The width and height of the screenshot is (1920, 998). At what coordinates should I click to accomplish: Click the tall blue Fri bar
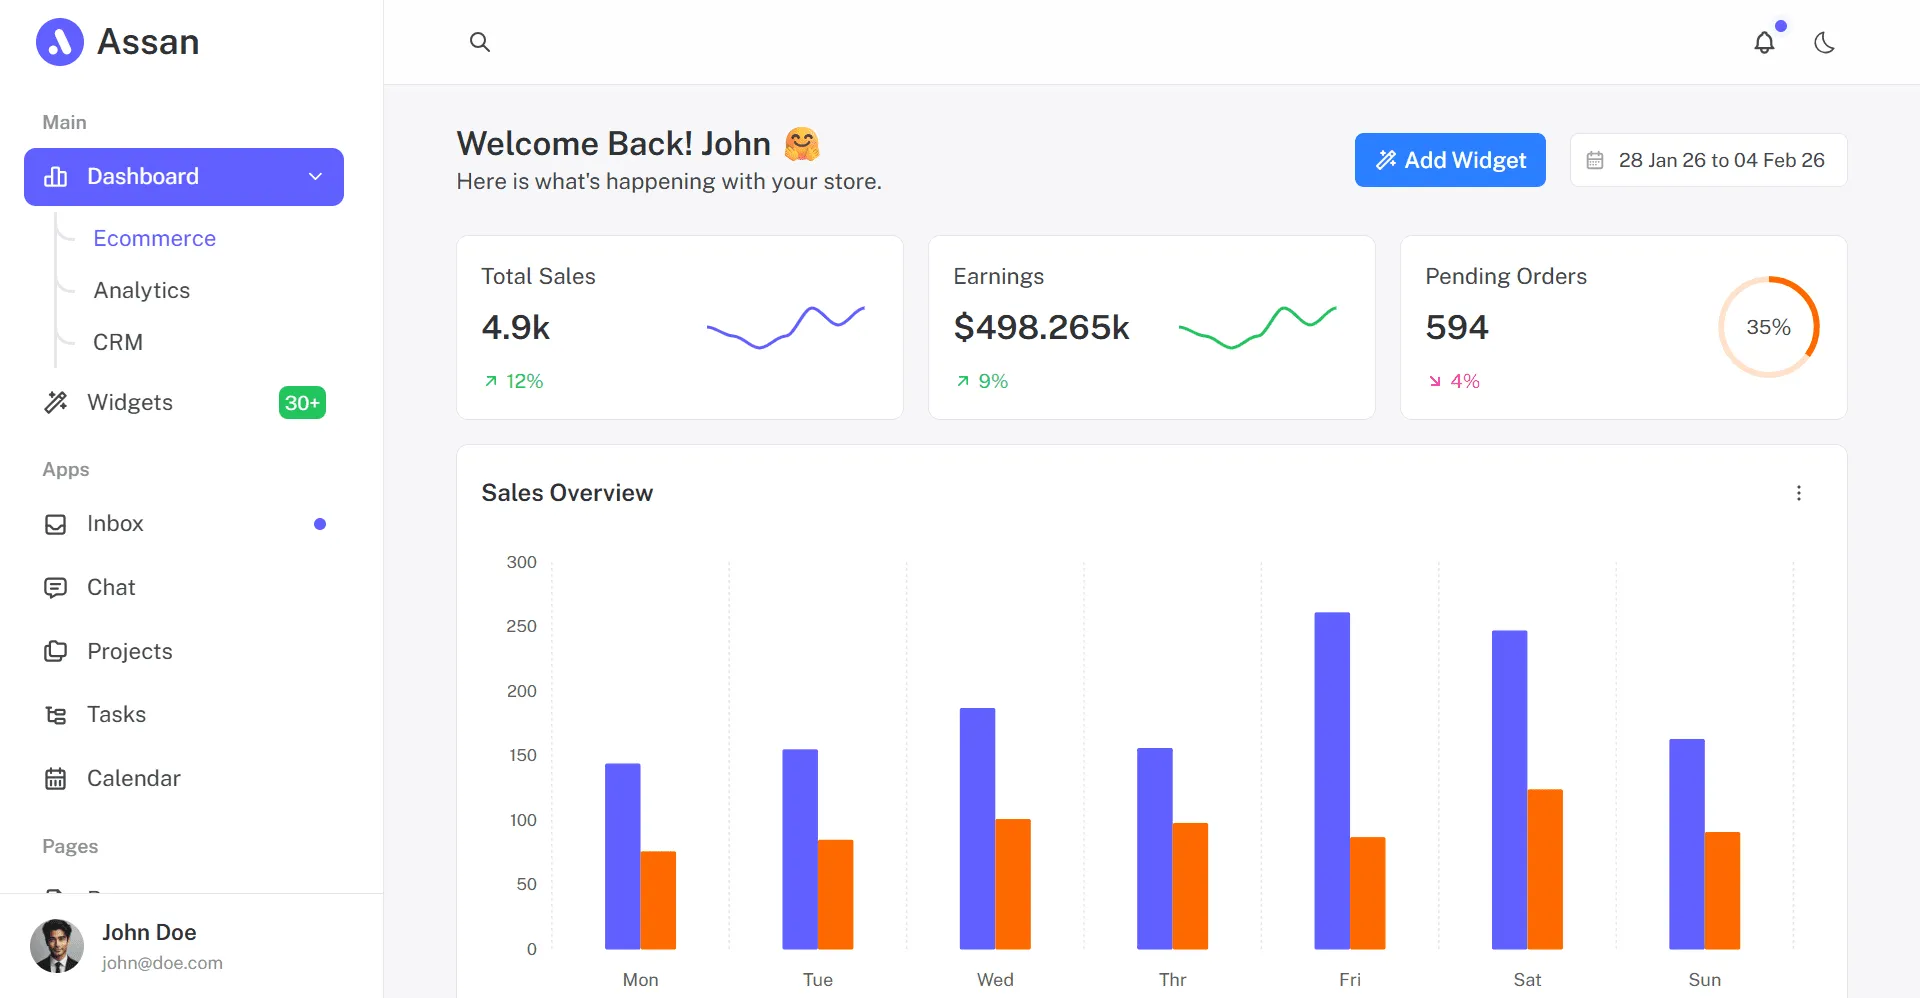point(1332,781)
